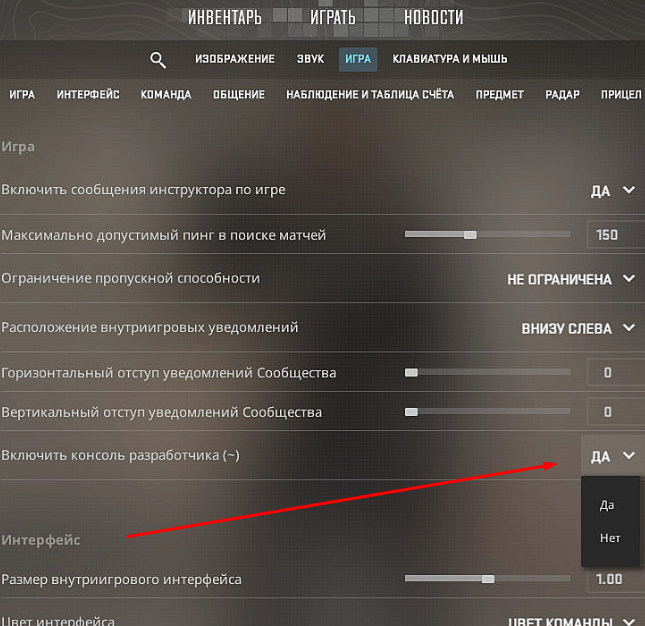Select Да in developer console dropdown
Image resolution: width=645 pixels, height=626 pixels.
607,505
